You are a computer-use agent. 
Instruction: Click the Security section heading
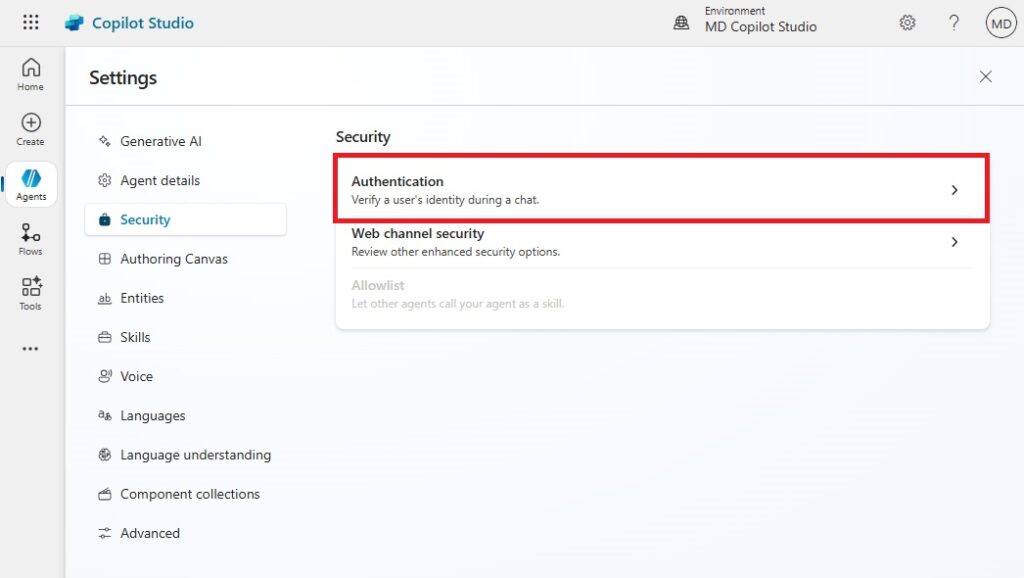pos(363,136)
